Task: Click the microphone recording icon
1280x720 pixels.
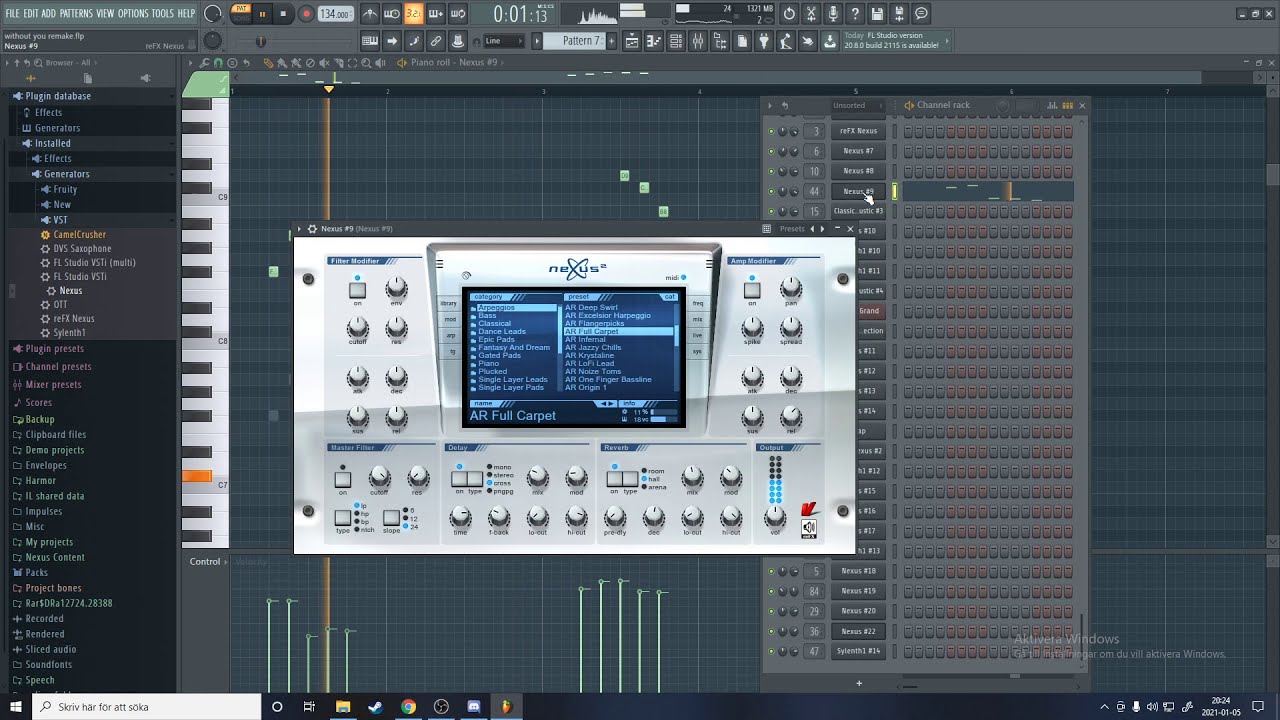Action: tap(833, 14)
